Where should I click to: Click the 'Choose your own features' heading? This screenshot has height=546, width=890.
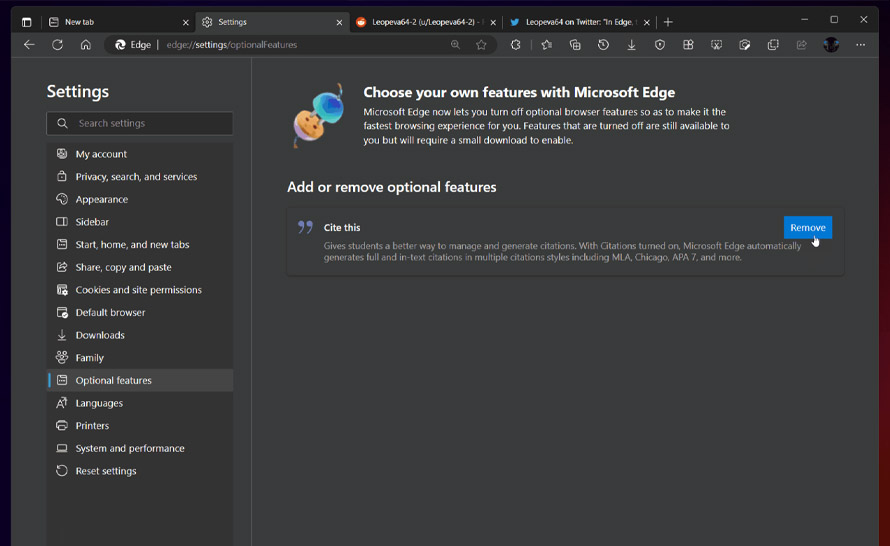click(519, 92)
